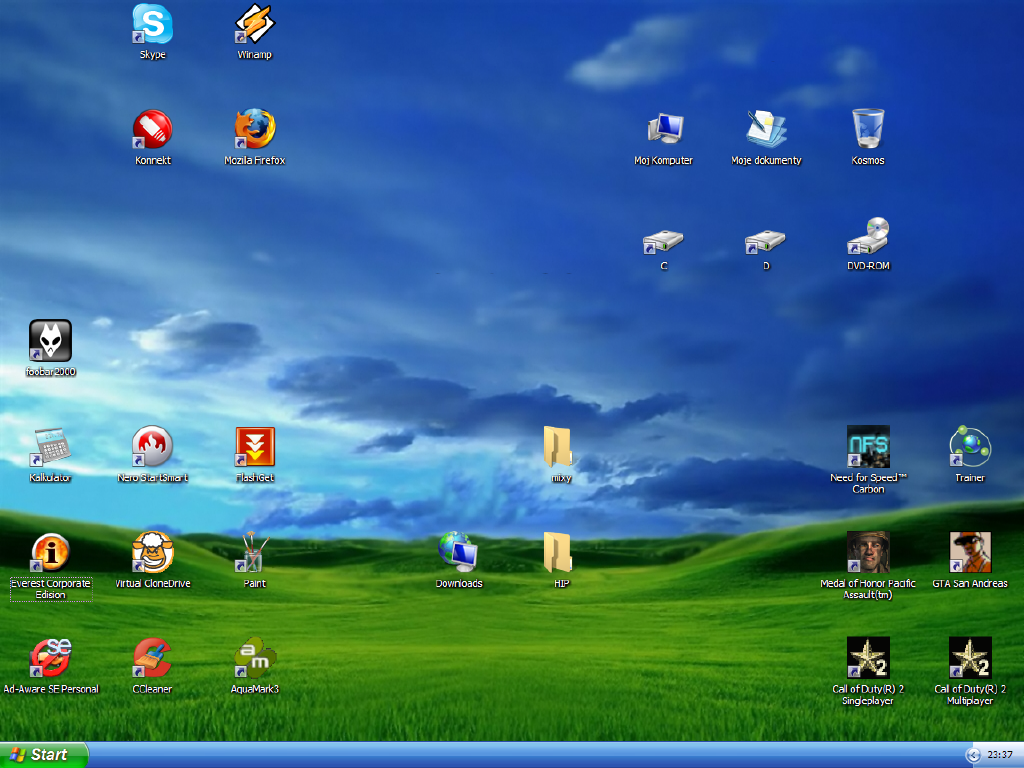Click the GTA San Andreas shortcut
Viewport: 1024px width, 768px height.
pyautogui.click(x=970, y=553)
